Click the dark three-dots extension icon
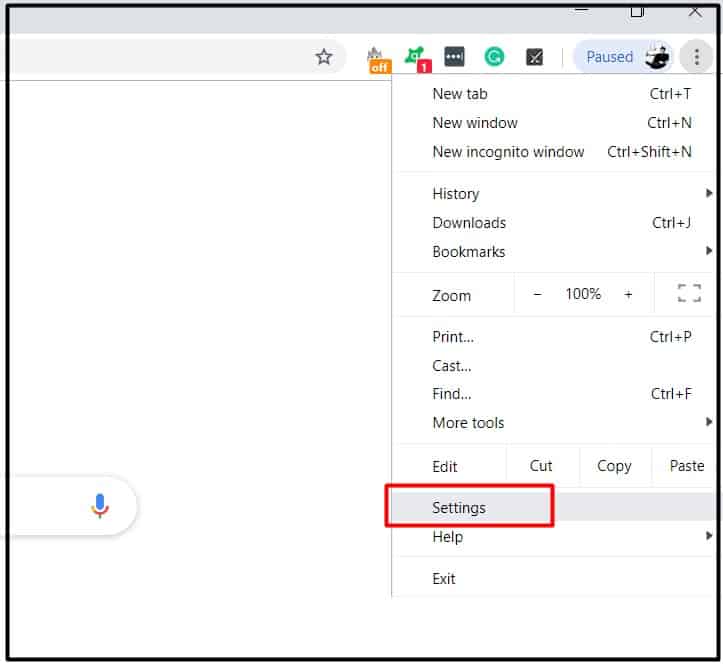This screenshot has width=723, height=667. coord(454,57)
